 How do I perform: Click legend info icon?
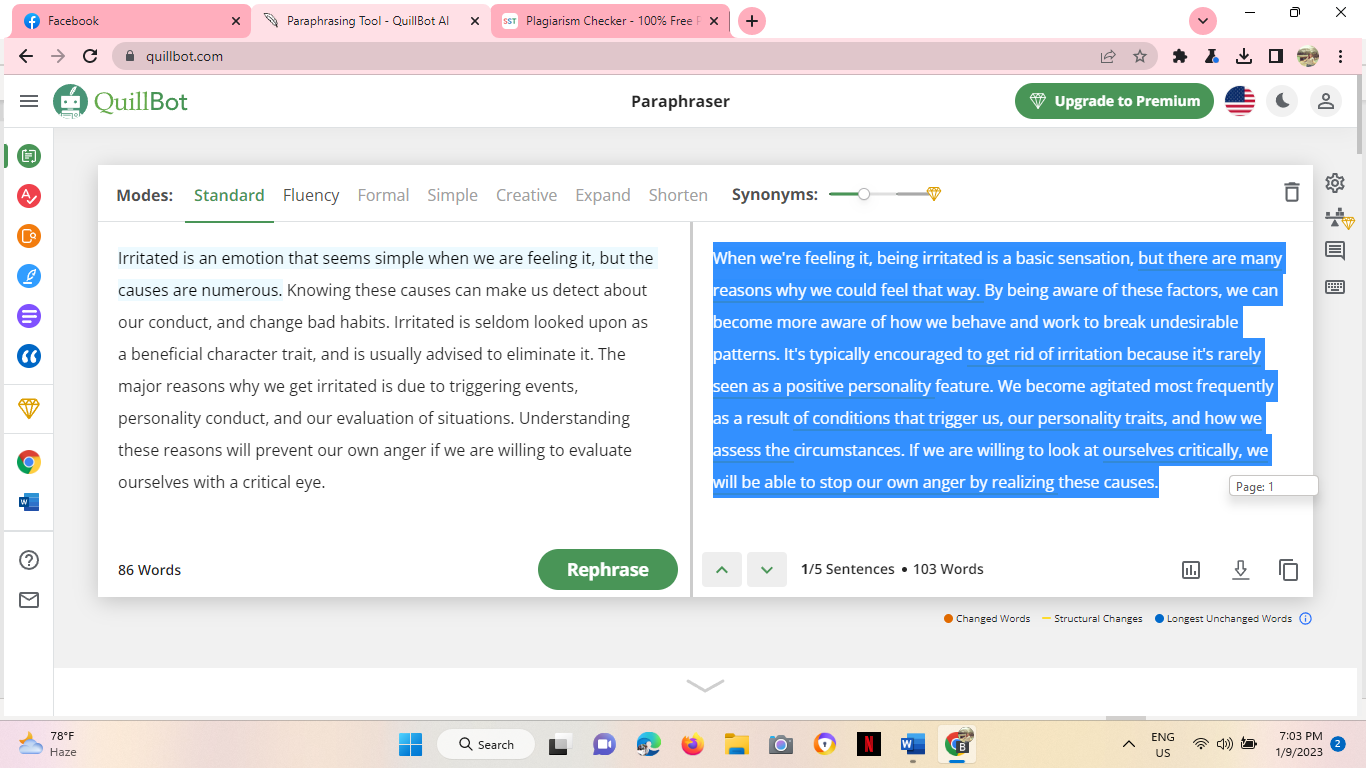click(1305, 619)
